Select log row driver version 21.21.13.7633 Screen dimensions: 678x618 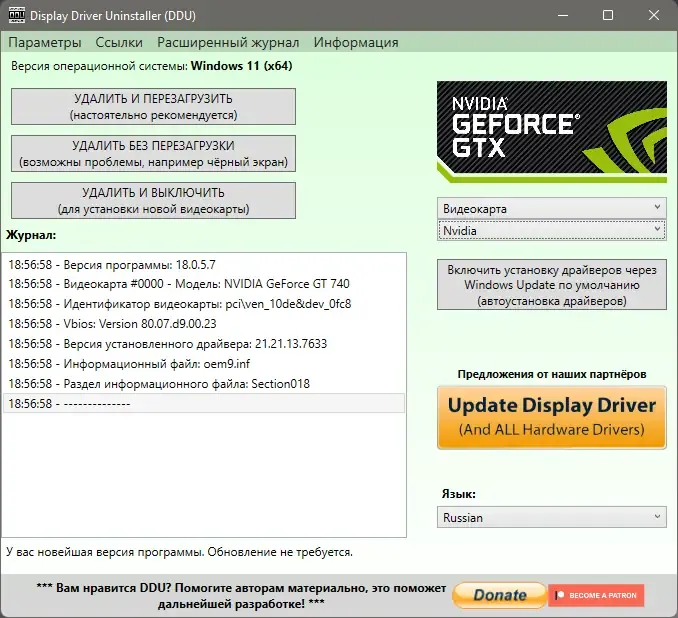pyautogui.click(x=204, y=344)
